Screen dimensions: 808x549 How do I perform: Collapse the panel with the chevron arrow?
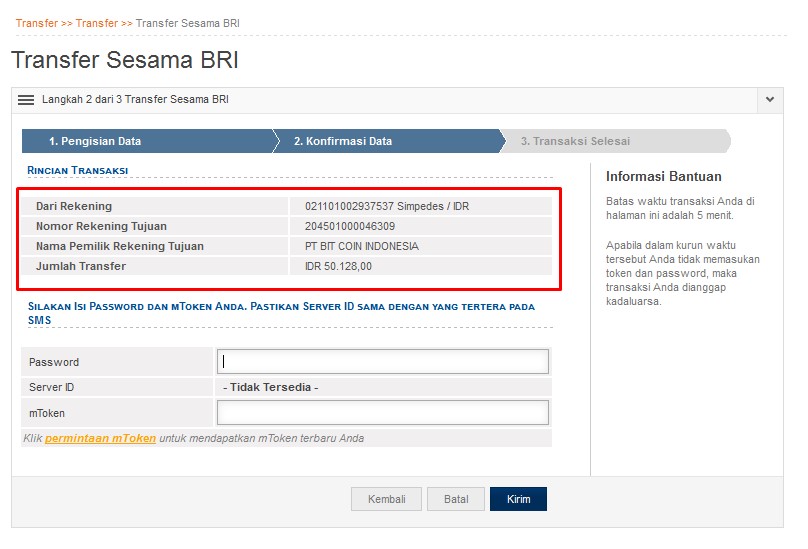tap(770, 100)
